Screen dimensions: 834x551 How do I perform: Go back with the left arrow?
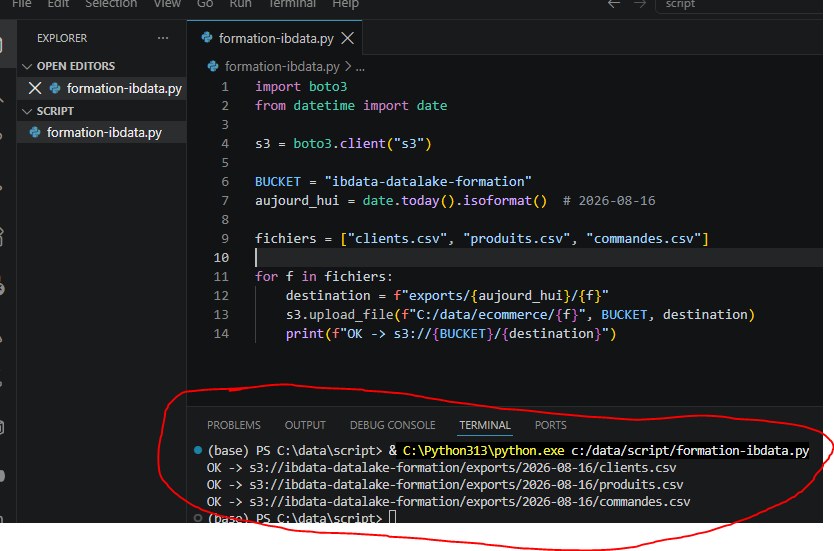(x=614, y=4)
